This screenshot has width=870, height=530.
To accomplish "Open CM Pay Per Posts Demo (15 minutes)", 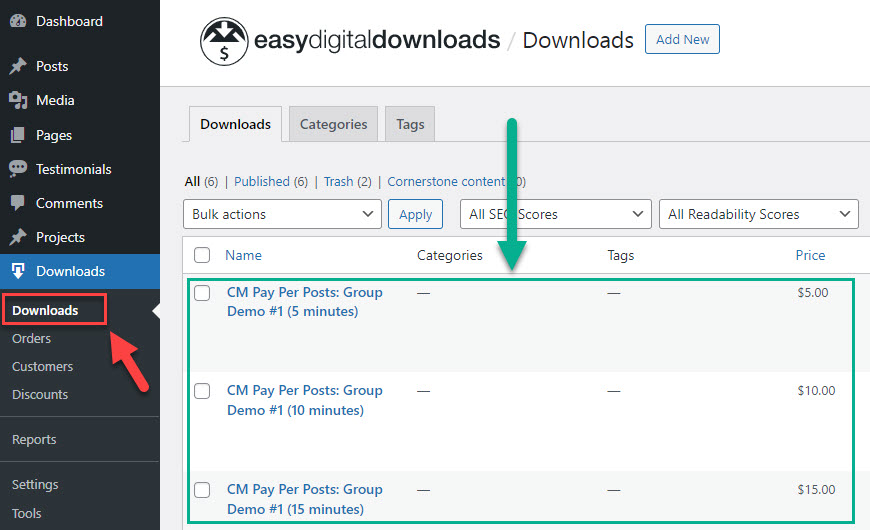I will [305, 499].
